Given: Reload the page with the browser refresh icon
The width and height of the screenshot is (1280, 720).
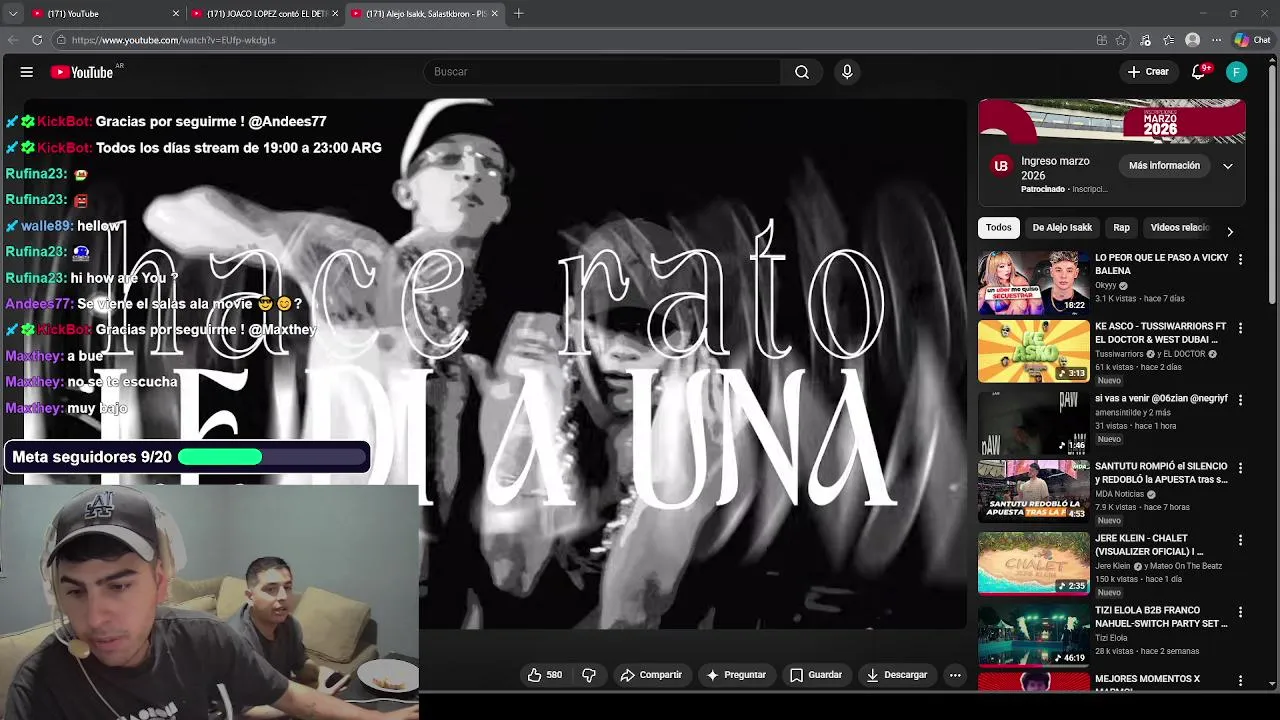Looking at the screenshot, I should click(x=37, y=40).
